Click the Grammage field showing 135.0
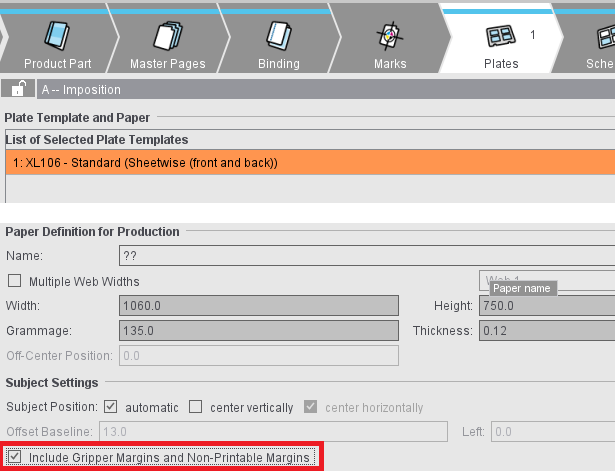This screenshot has width=615, height=471. [x=258, y=330]
